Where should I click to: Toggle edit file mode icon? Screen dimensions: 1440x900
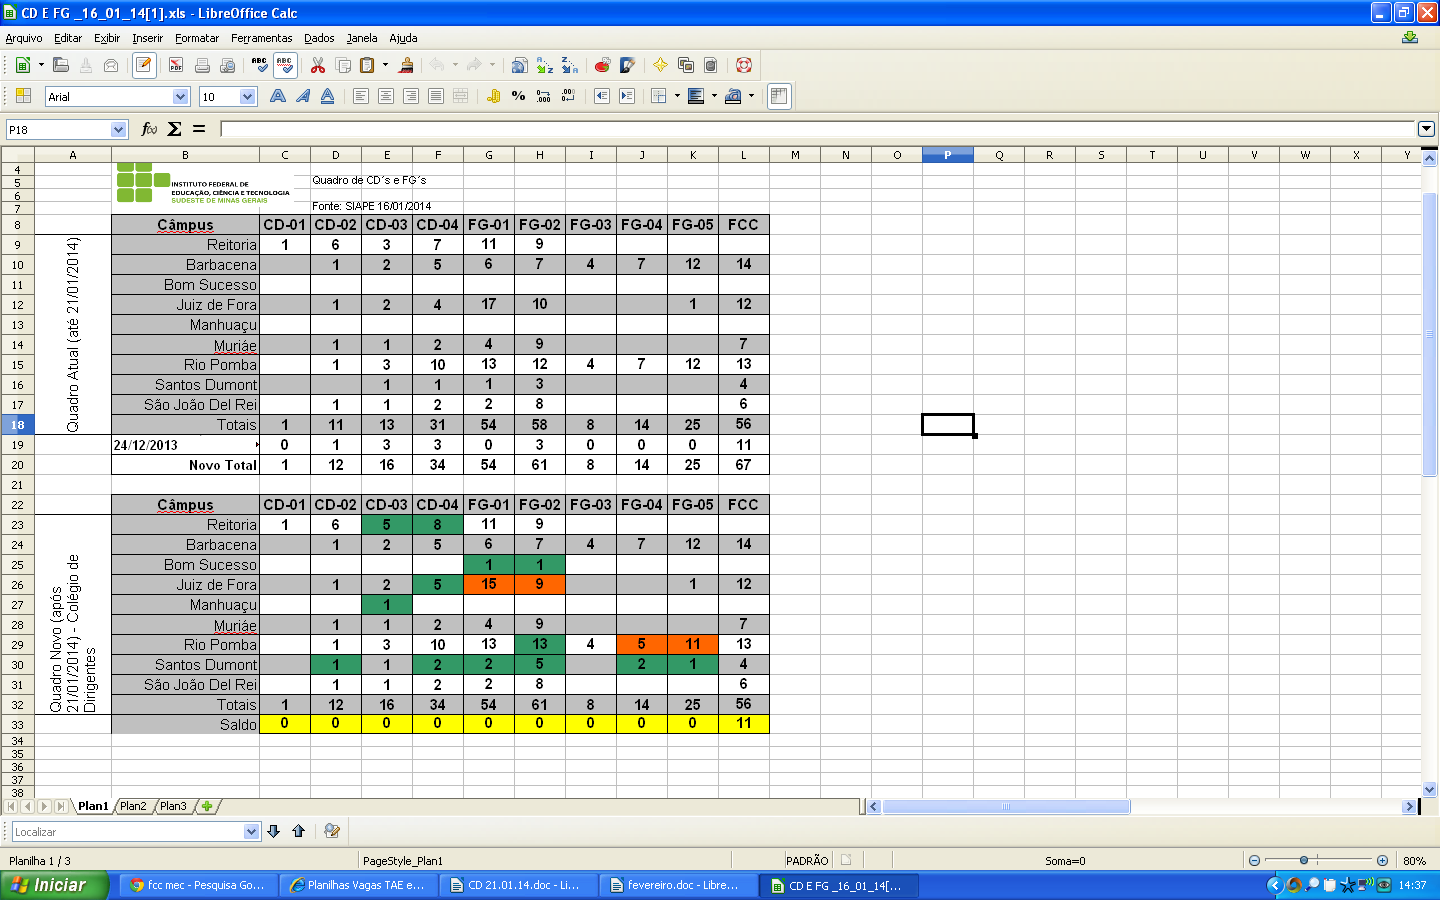(x=144, y=65)
